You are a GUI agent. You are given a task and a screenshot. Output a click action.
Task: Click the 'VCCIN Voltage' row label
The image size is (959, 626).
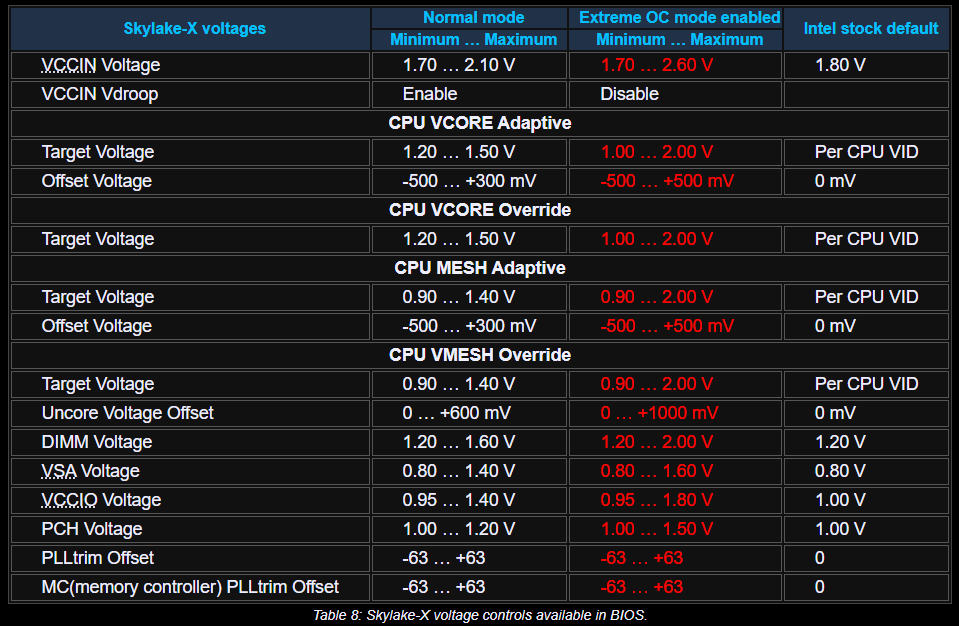(101, 65)
